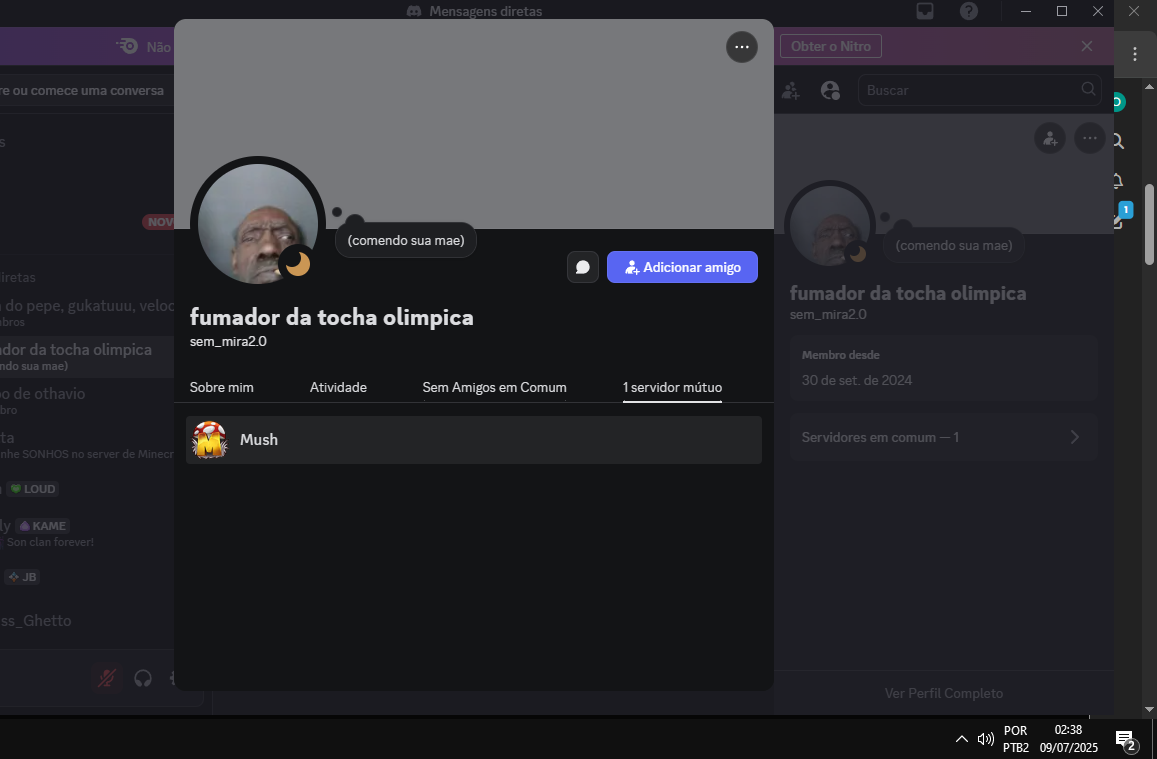1157x759 pixels.
Task: Click right edge bell notification icon
Action: (1118, 181)
